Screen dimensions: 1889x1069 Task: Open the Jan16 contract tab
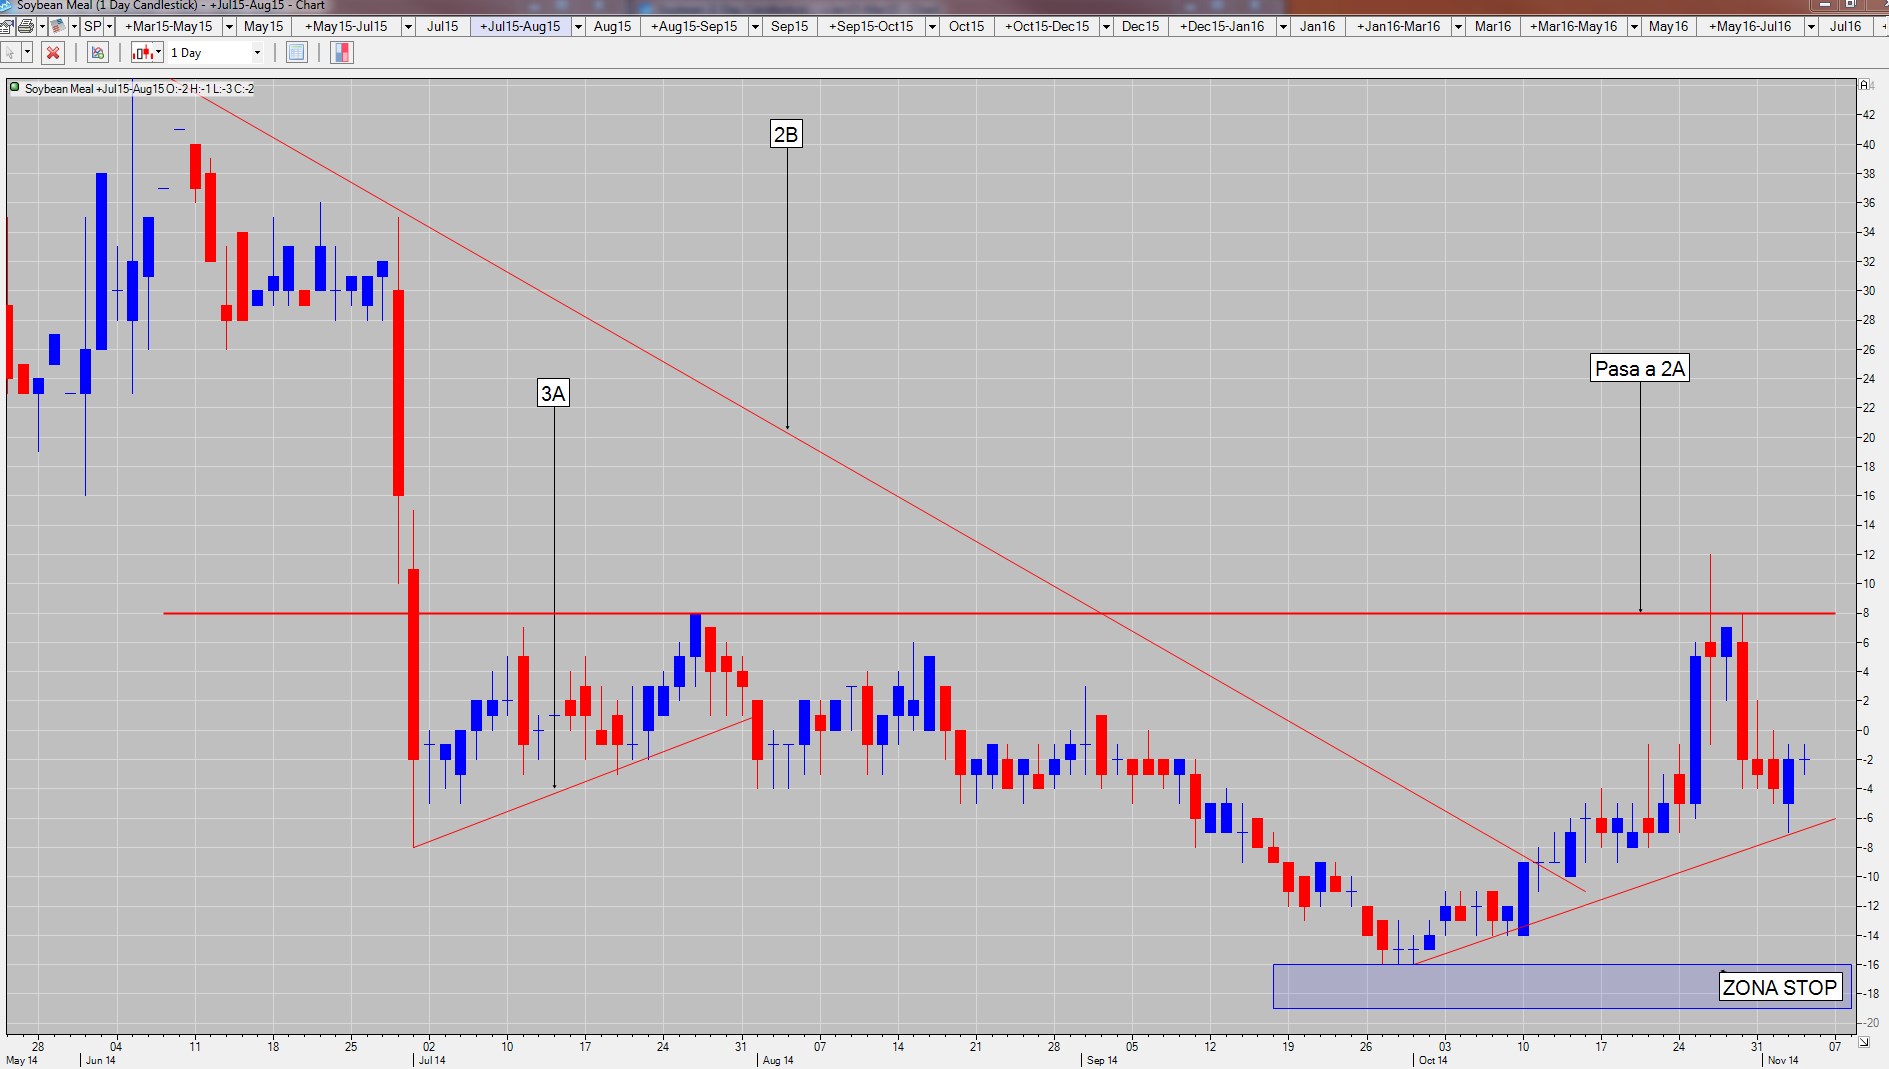(1318, 26)
